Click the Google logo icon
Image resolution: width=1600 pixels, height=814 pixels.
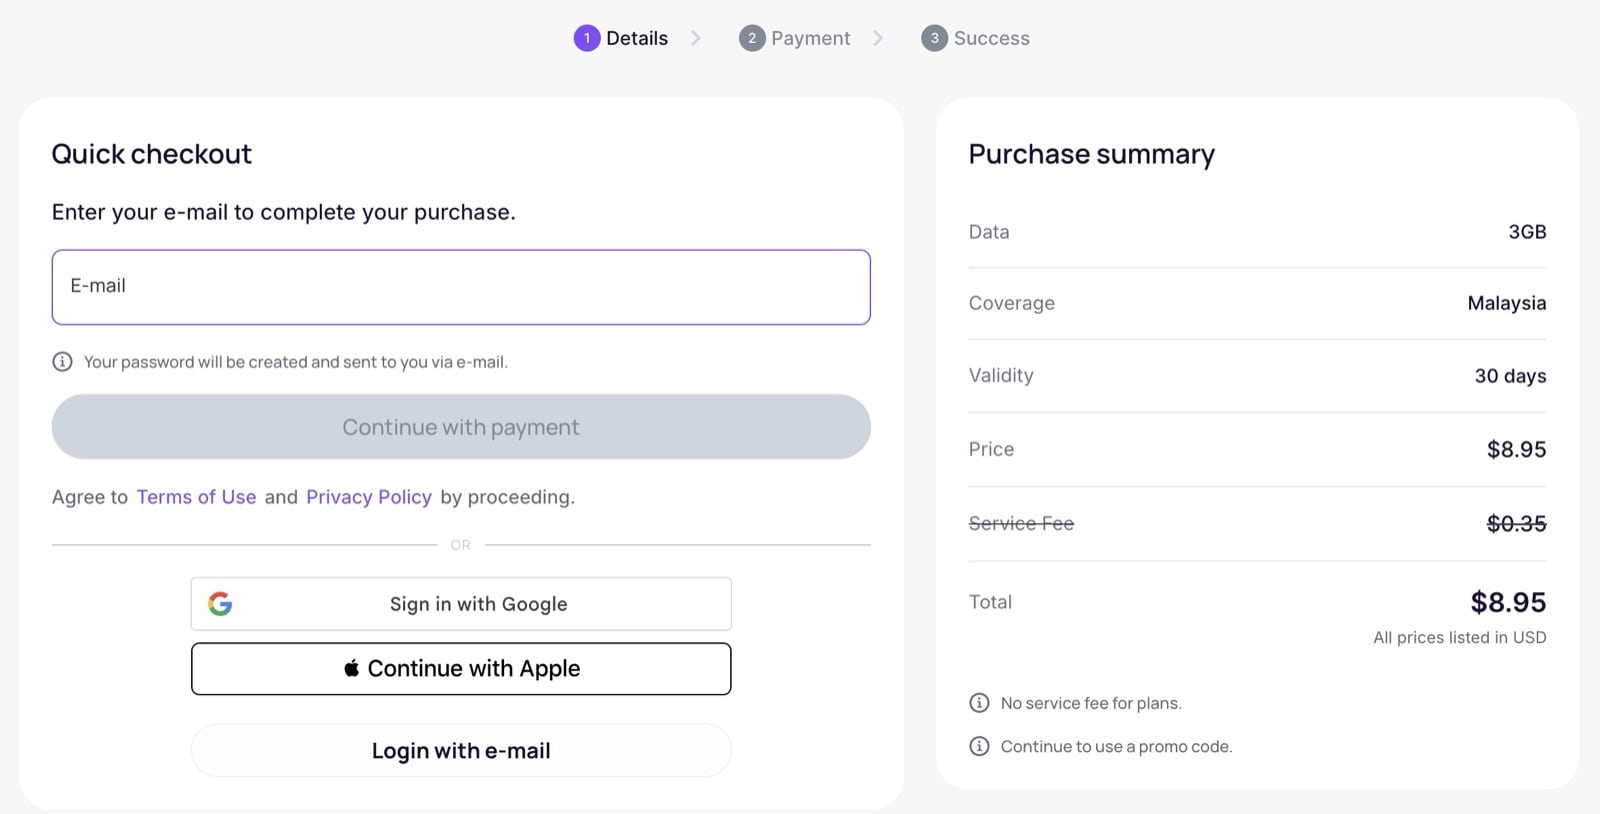coord(220,604)
